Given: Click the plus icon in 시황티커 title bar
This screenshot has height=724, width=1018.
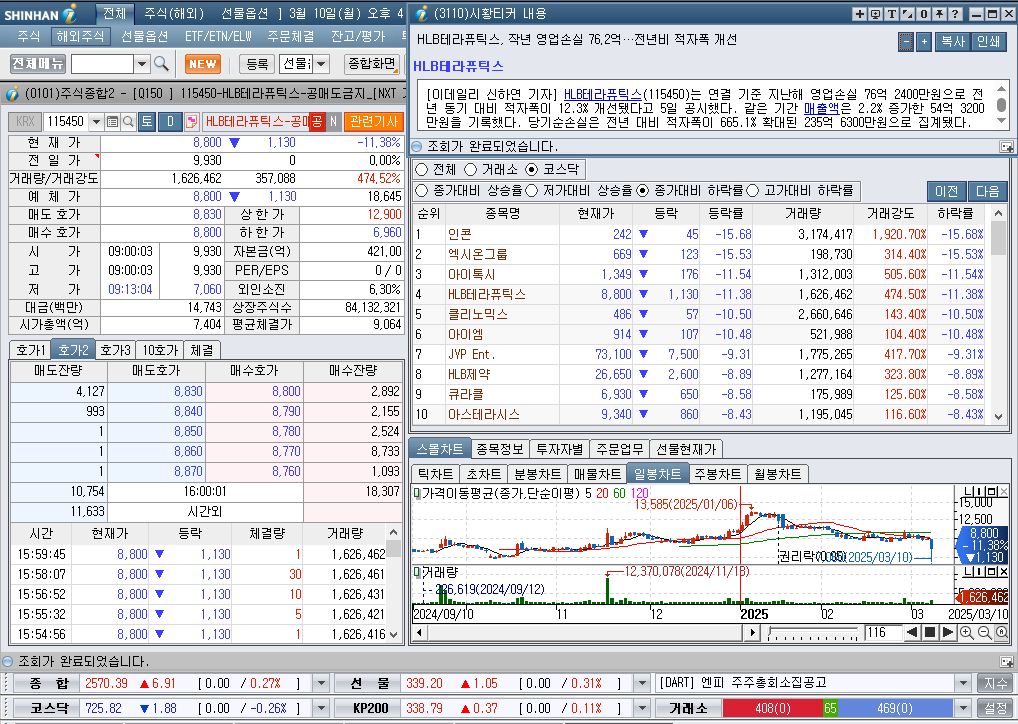Looking at the screenshot, I should [860, 14].
